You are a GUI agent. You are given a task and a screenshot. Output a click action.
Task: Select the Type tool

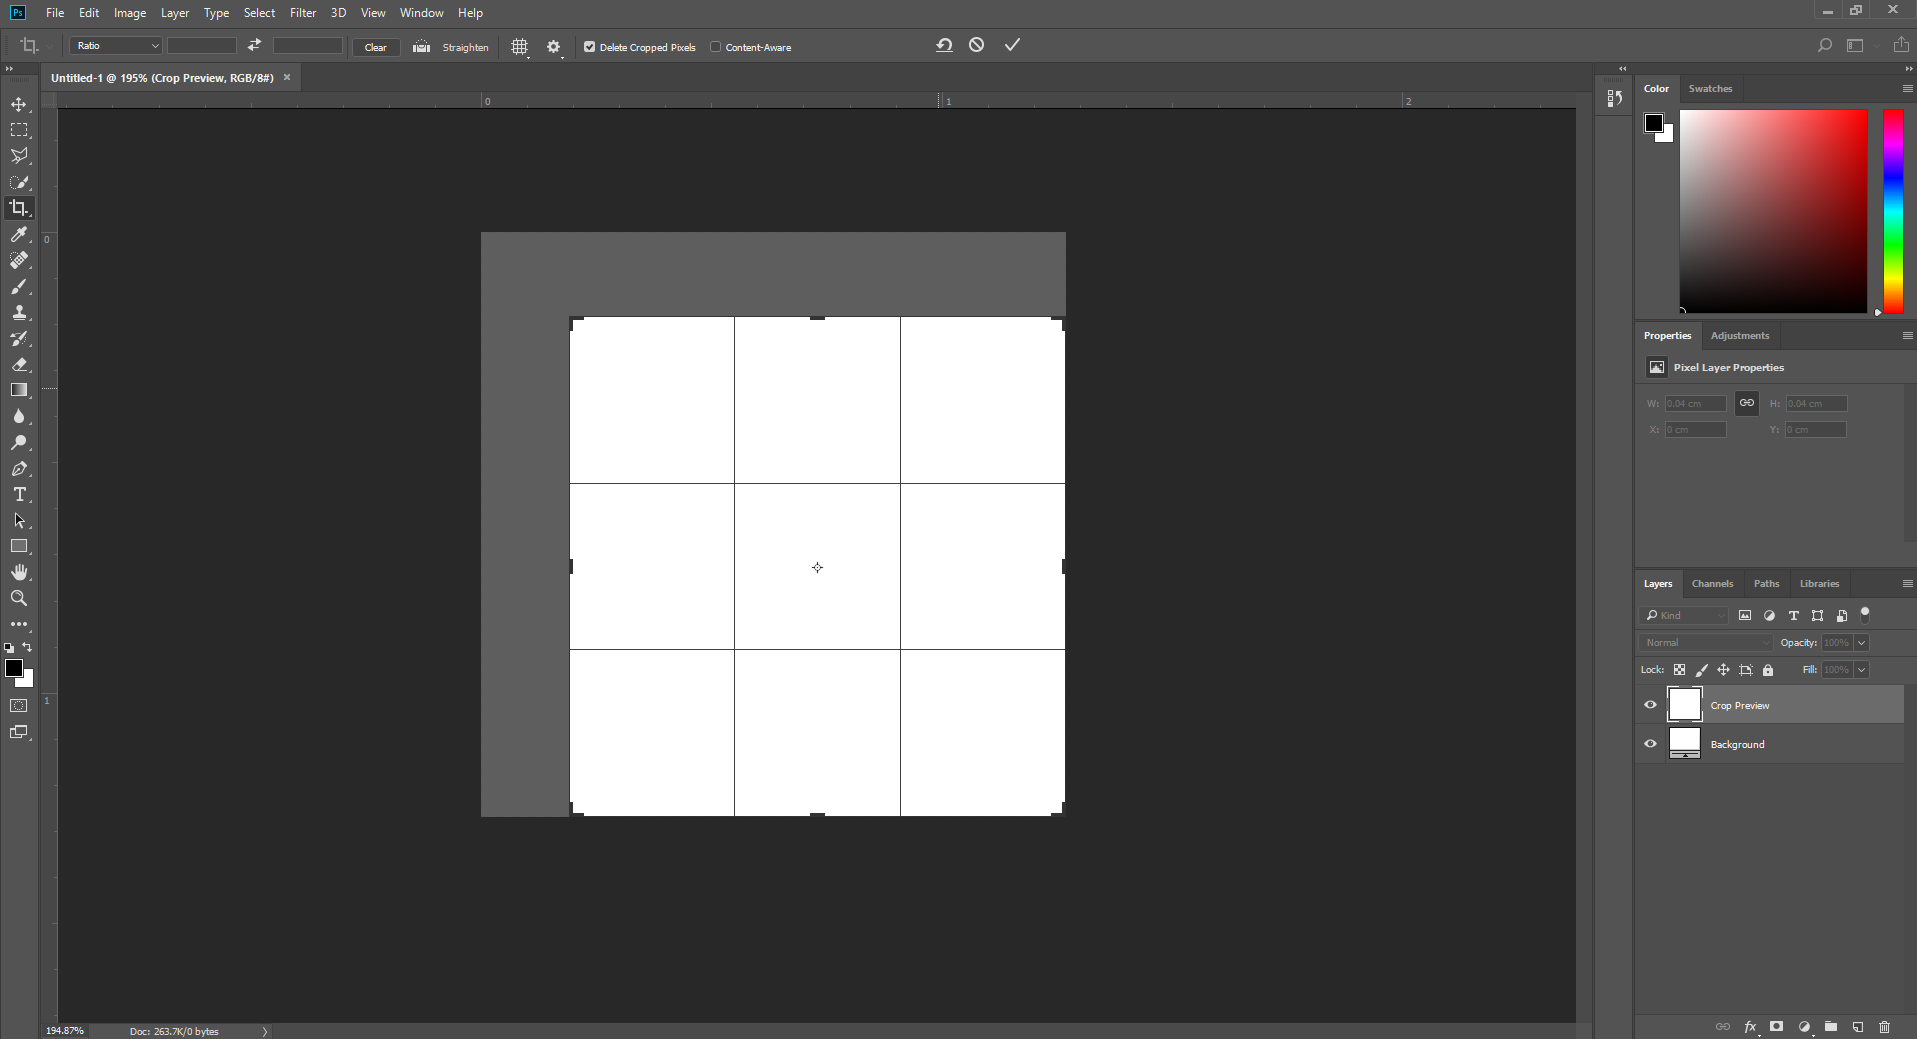pyautogui.click(x=19, y=494)
